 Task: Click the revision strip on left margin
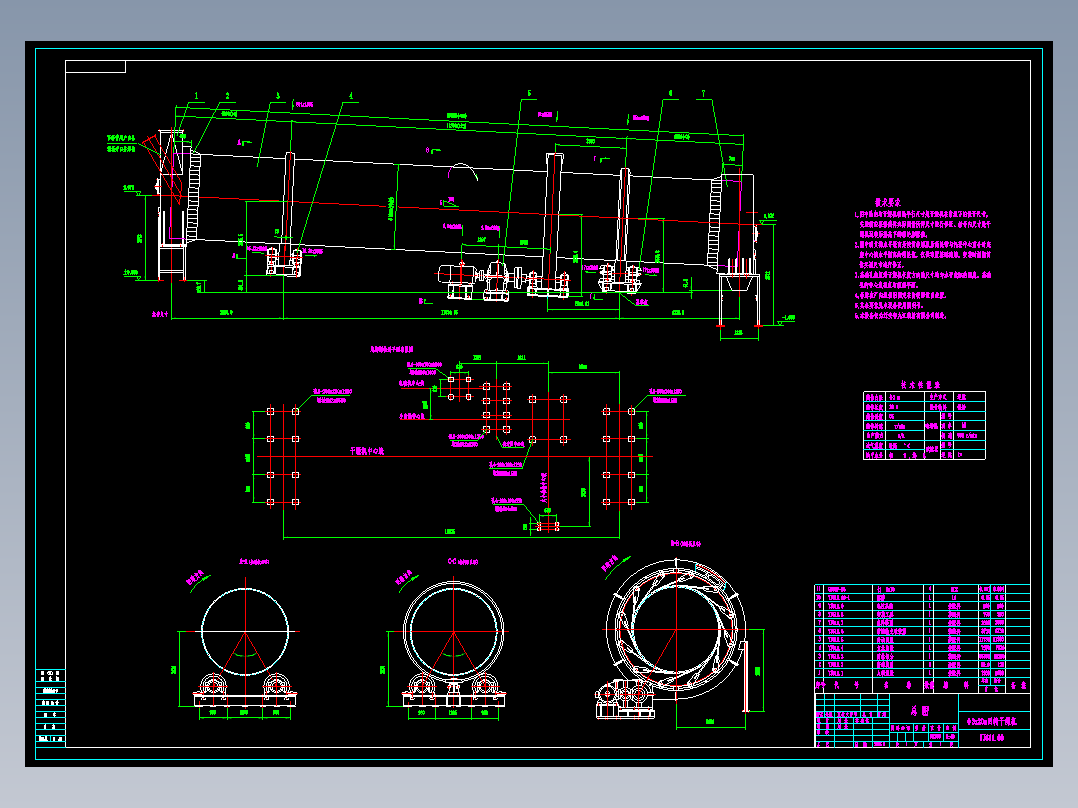coord(50,707)
